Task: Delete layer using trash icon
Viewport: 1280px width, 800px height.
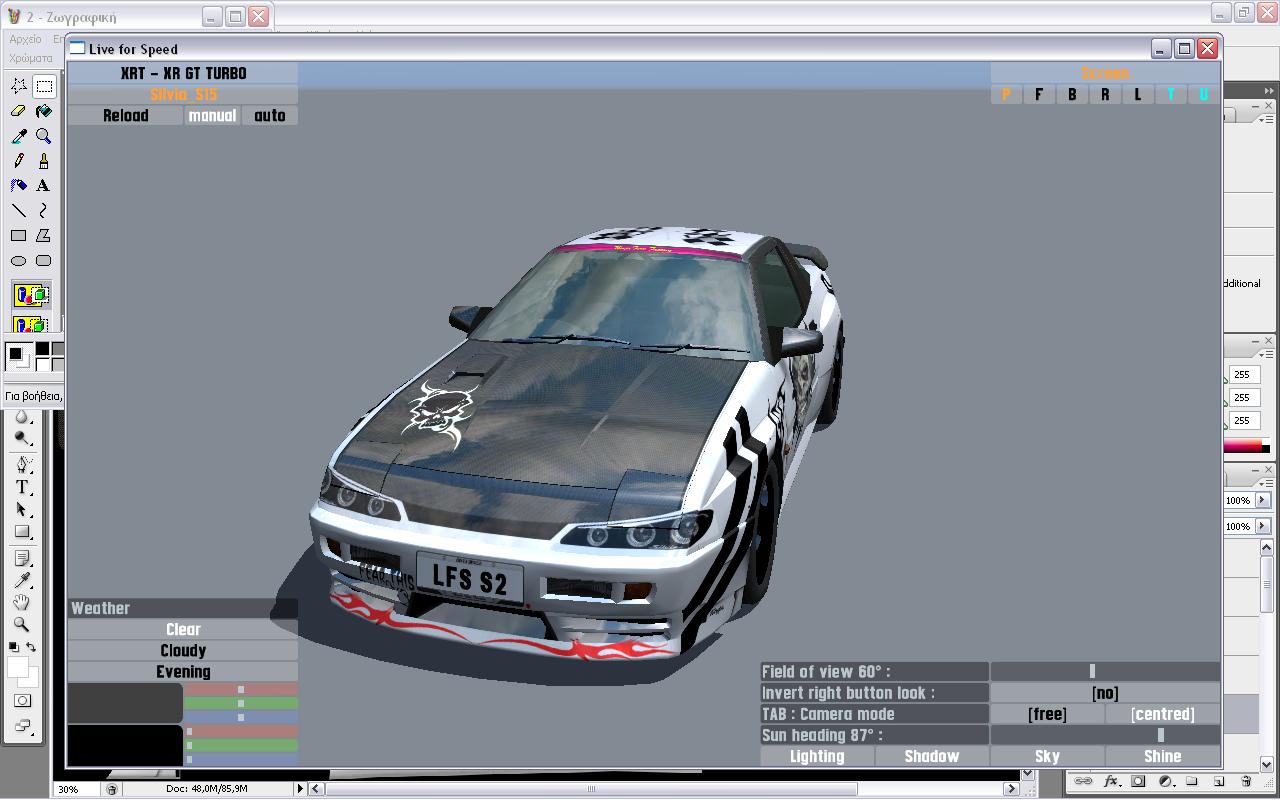Action: click(1246, 782)
